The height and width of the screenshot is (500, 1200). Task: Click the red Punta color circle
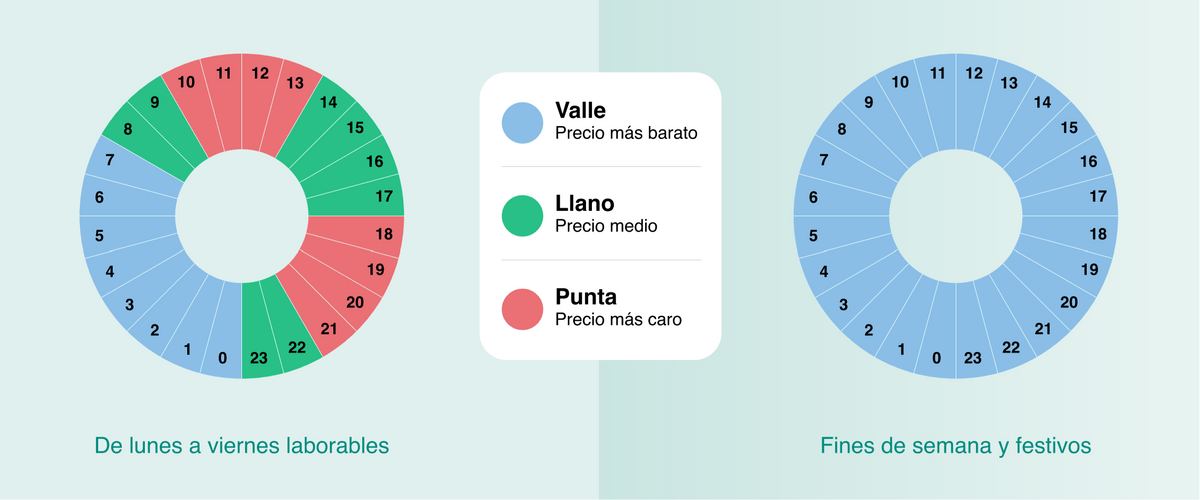point(524,309)
